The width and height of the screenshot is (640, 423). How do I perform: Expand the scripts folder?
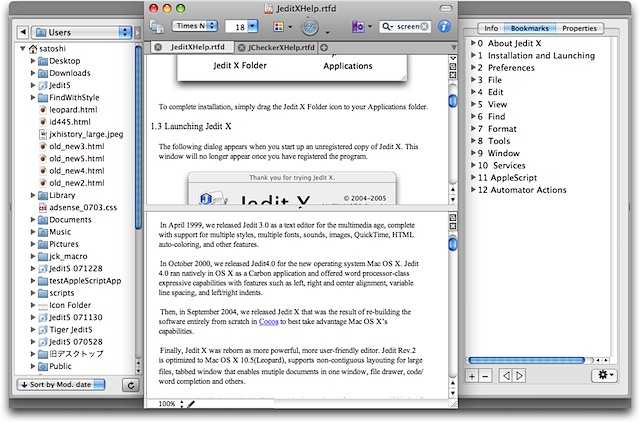33,293
